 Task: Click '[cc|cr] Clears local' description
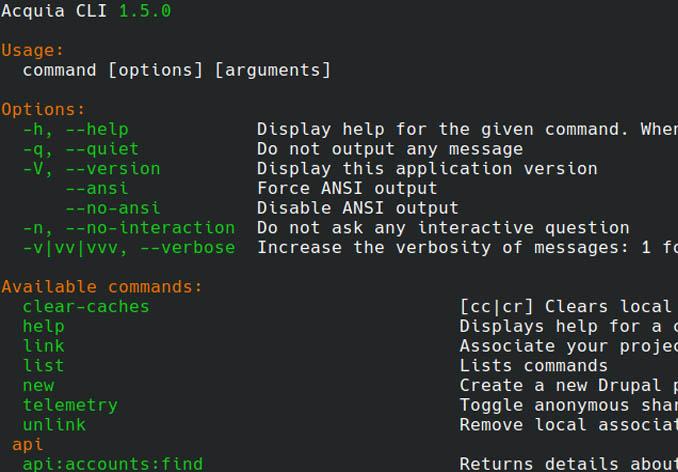tap(566, 307)
